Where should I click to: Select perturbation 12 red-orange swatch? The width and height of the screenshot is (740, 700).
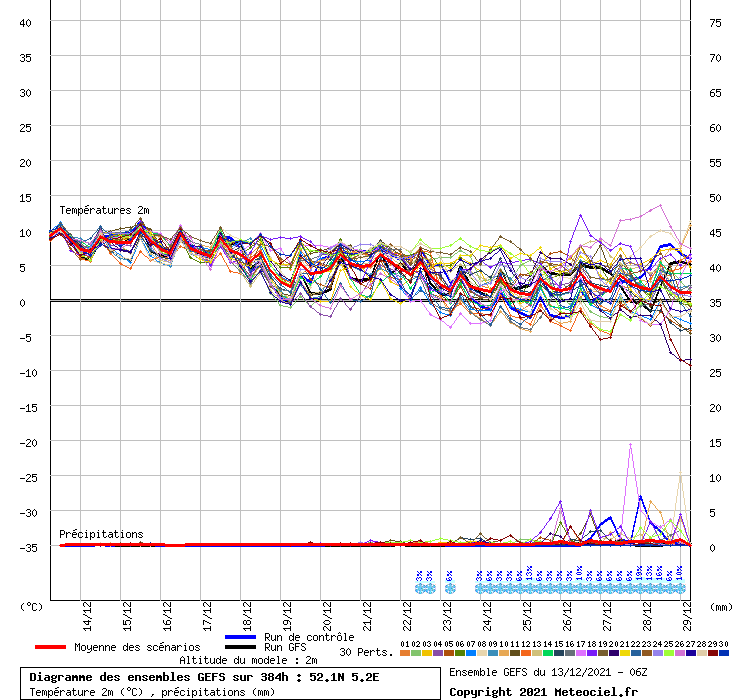click(x=526, y=653)
